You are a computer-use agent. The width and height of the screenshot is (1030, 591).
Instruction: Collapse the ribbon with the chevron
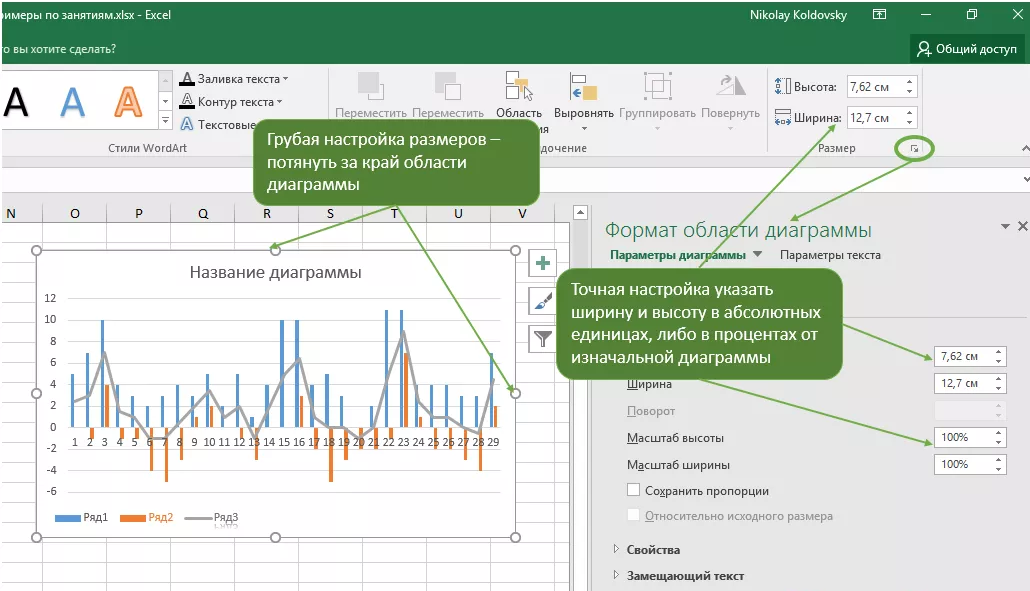click(1025, 149)
